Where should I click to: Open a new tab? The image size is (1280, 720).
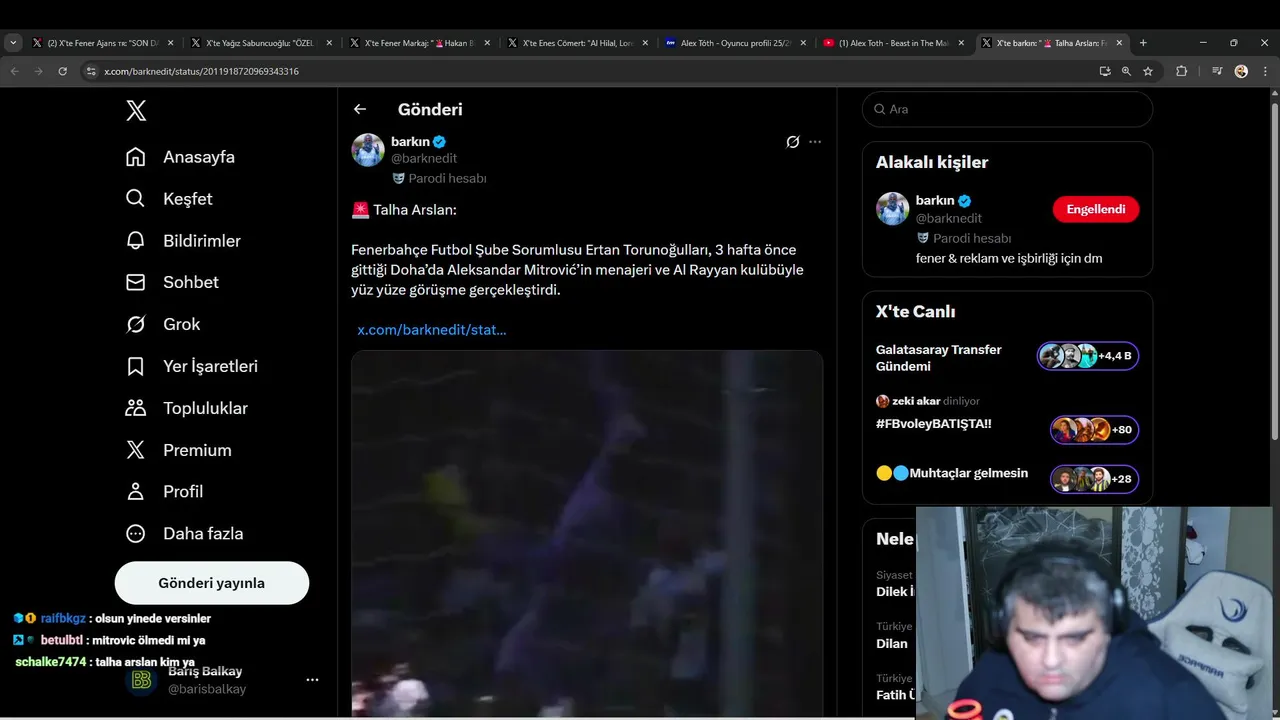[x=1143, y=43]
